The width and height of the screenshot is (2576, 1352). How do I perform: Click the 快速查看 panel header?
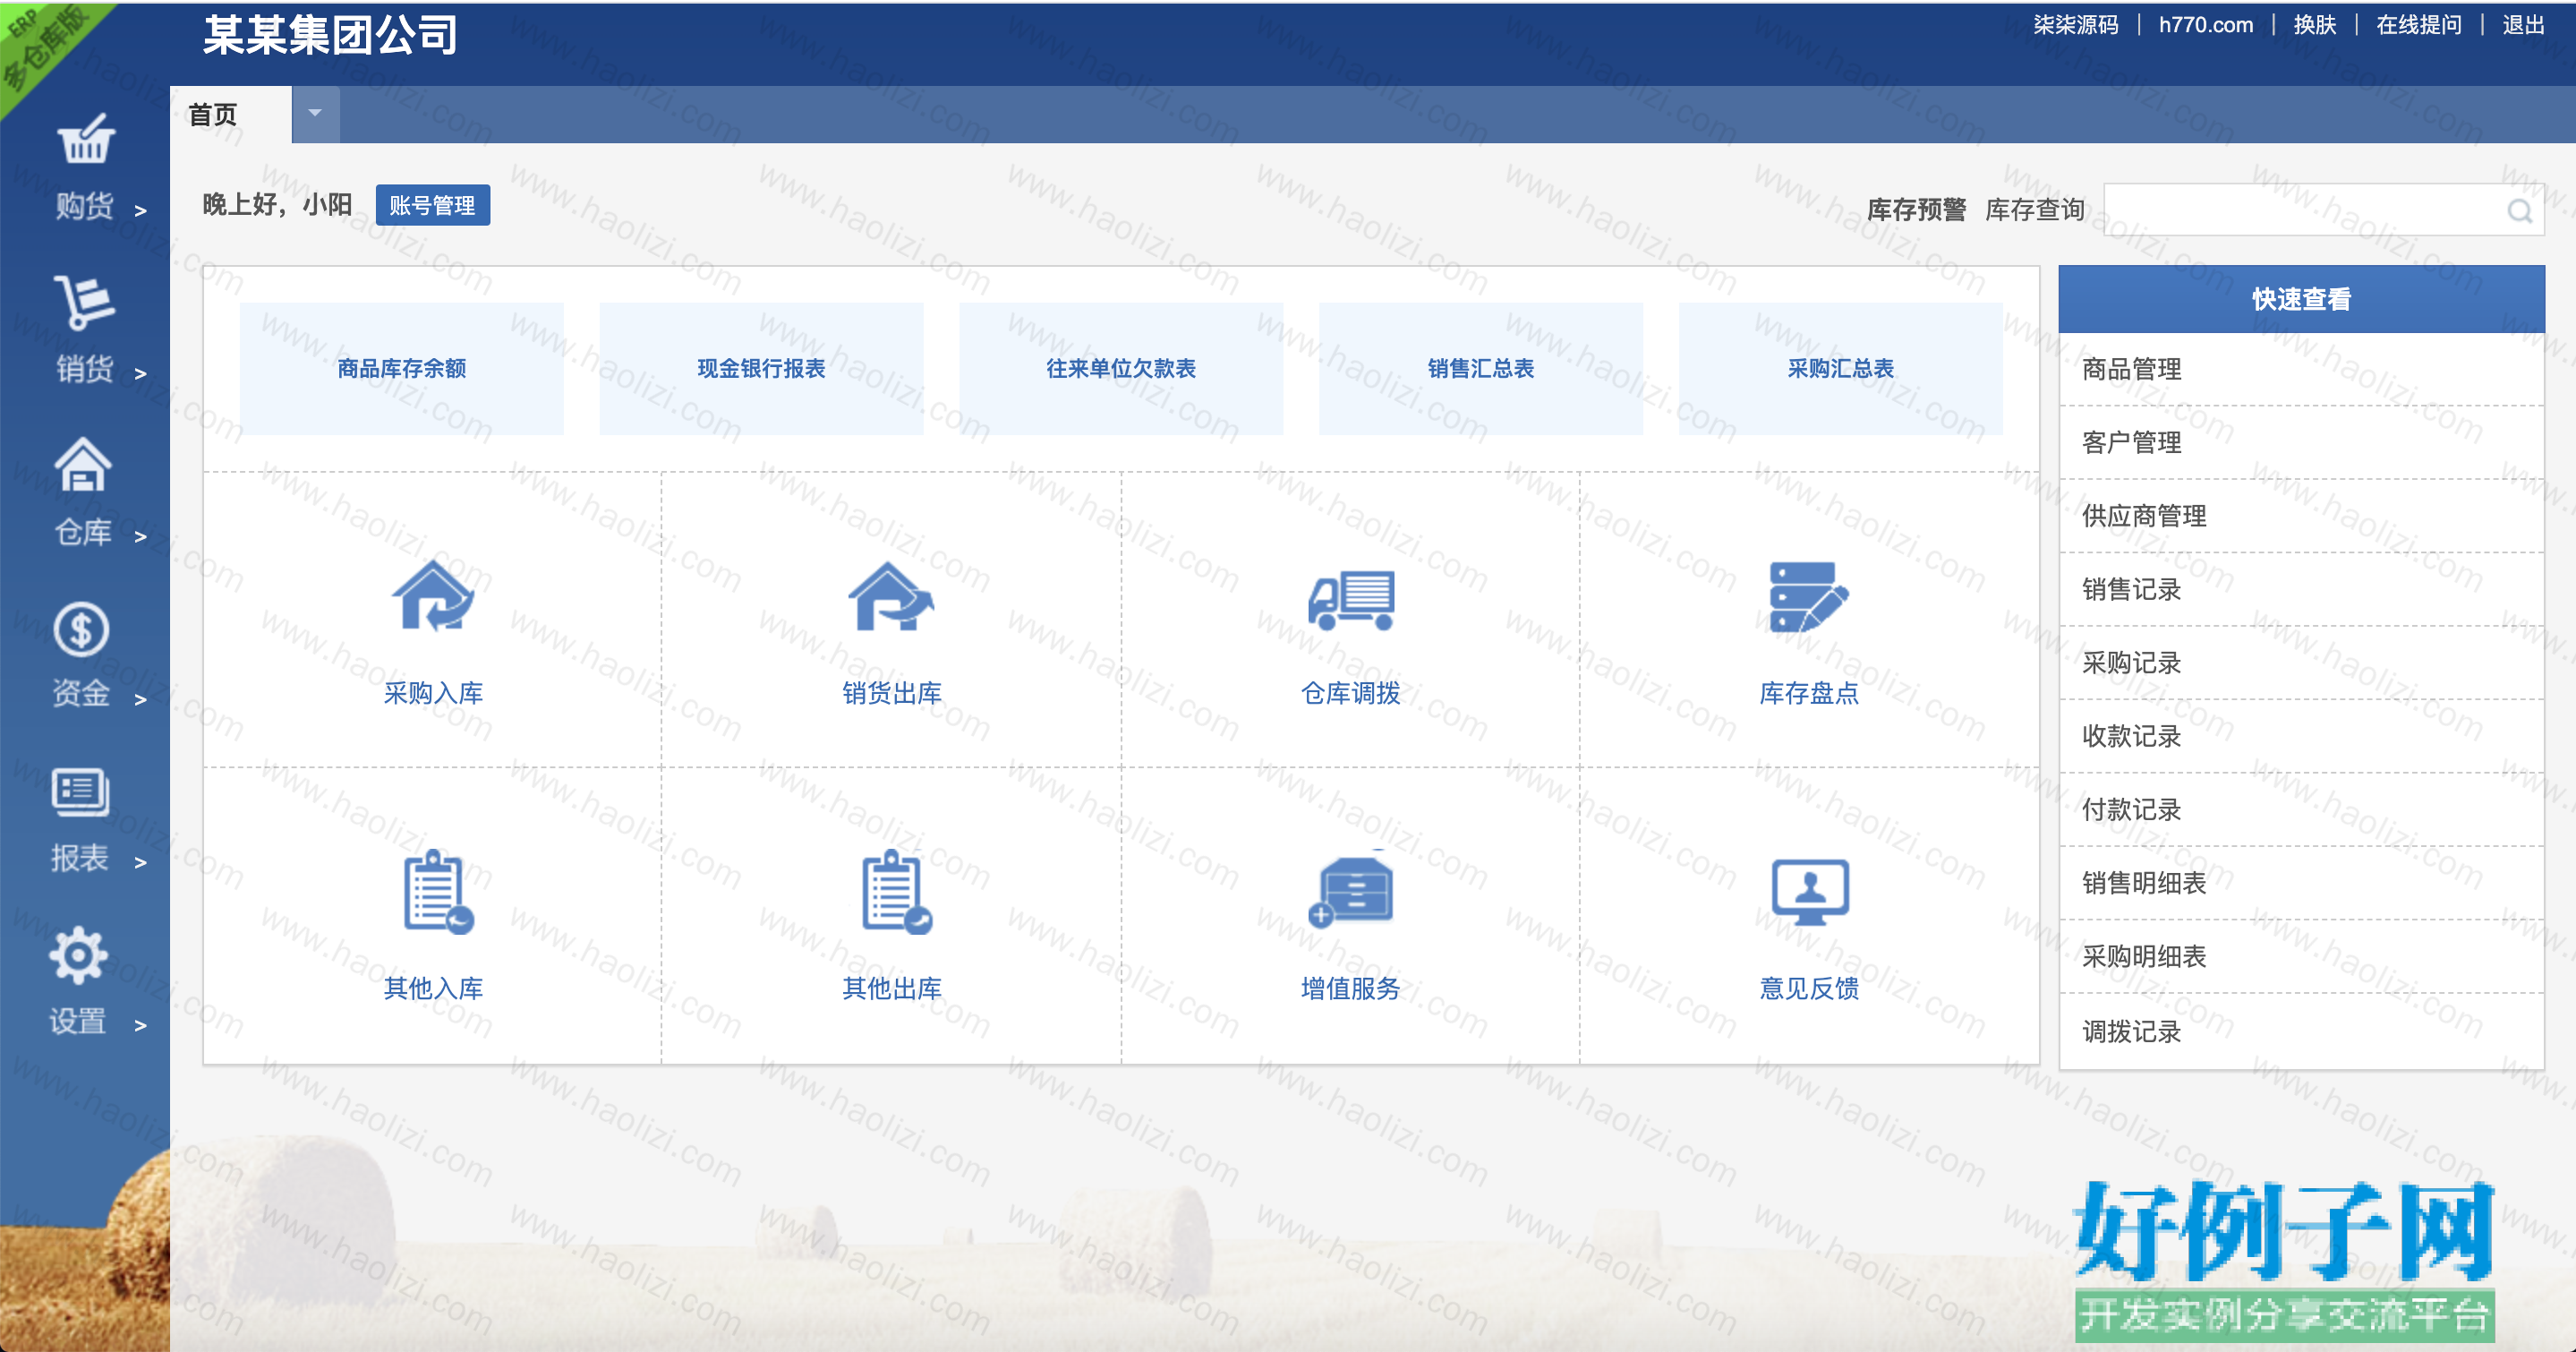tap(2301, 299)
